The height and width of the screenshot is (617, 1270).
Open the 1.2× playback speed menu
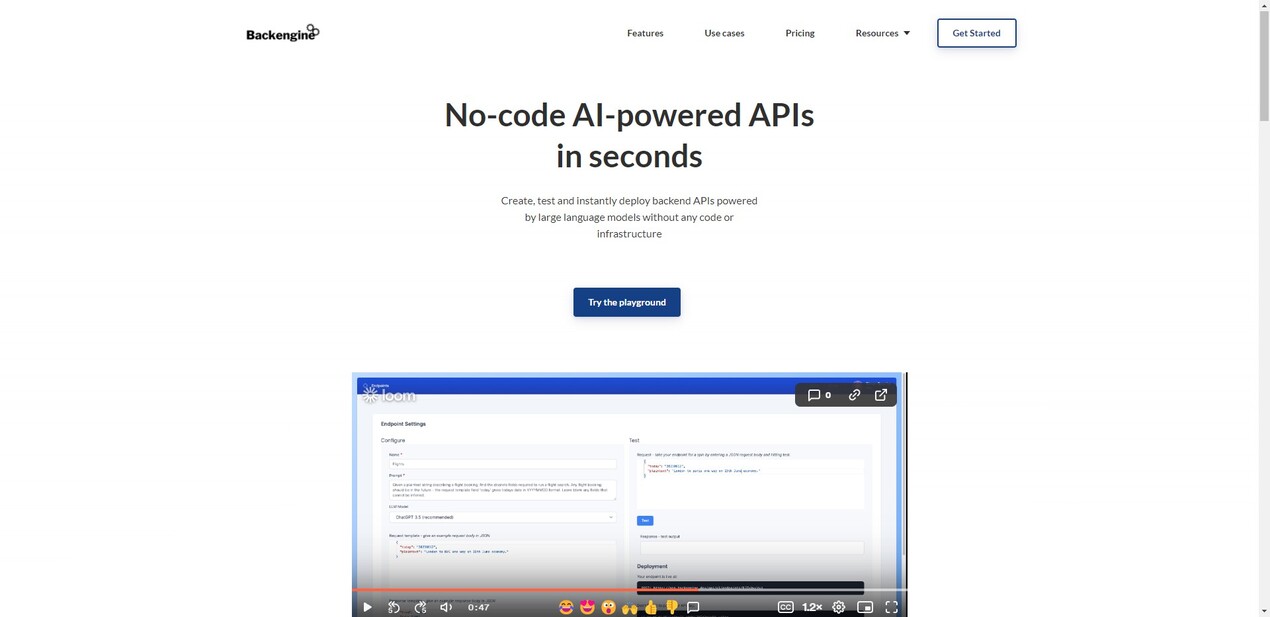click(x=812, y=607)
